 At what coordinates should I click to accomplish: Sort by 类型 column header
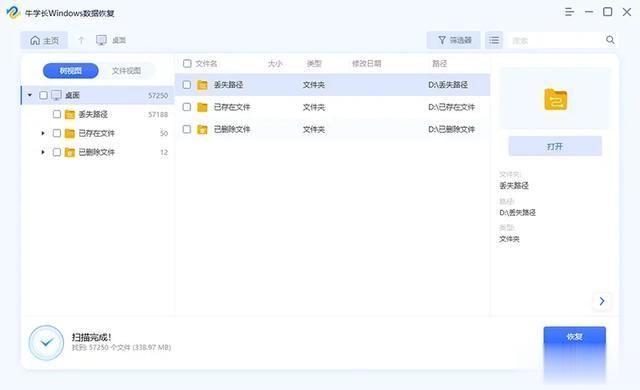[x=314, y=64]
